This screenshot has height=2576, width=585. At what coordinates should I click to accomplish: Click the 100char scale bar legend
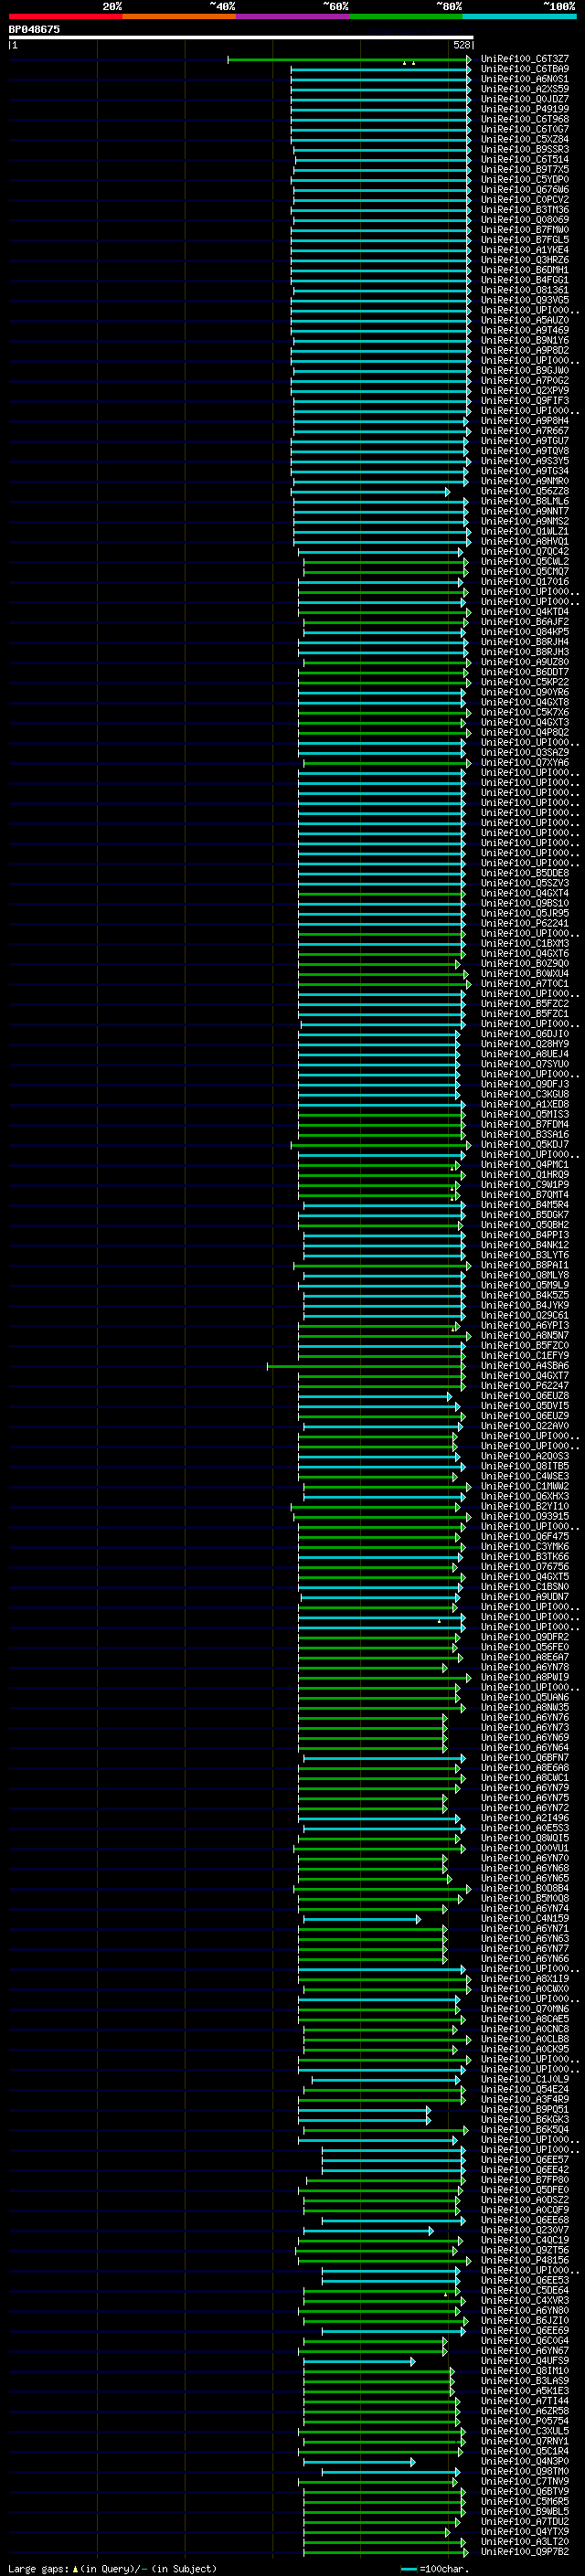(x=435, y=2569)
